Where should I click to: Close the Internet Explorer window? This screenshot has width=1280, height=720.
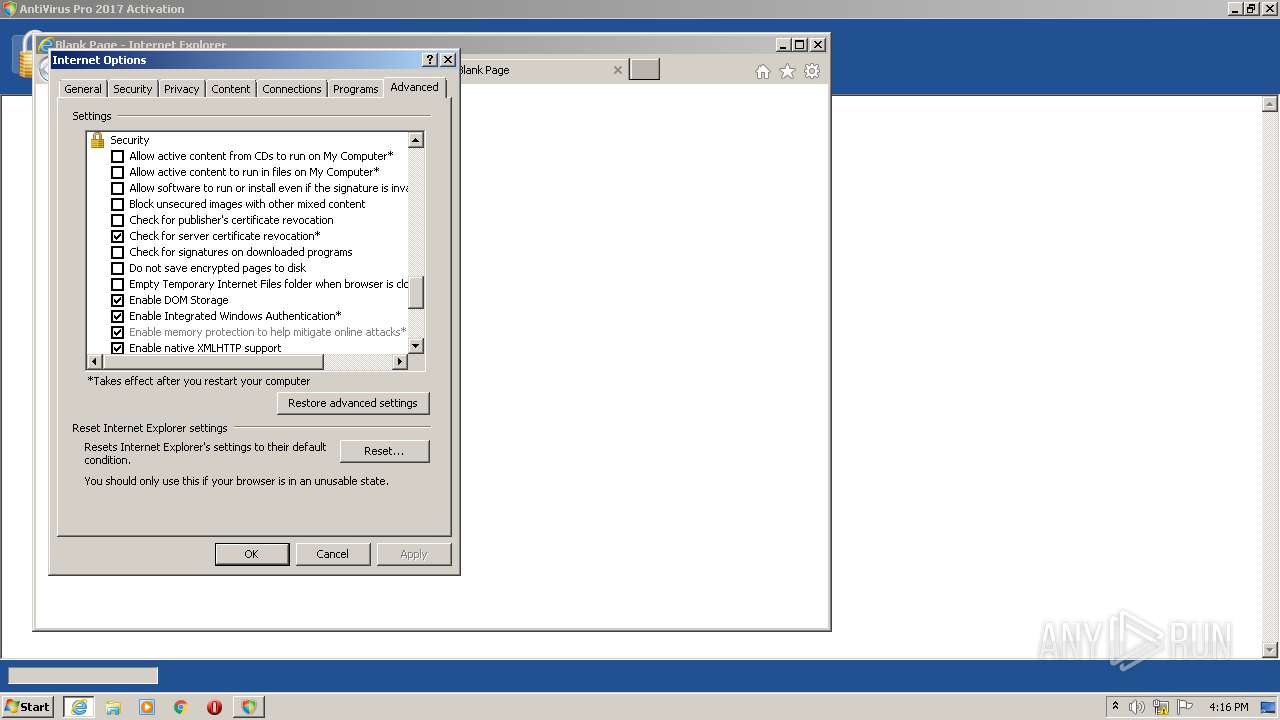point(818,45)
